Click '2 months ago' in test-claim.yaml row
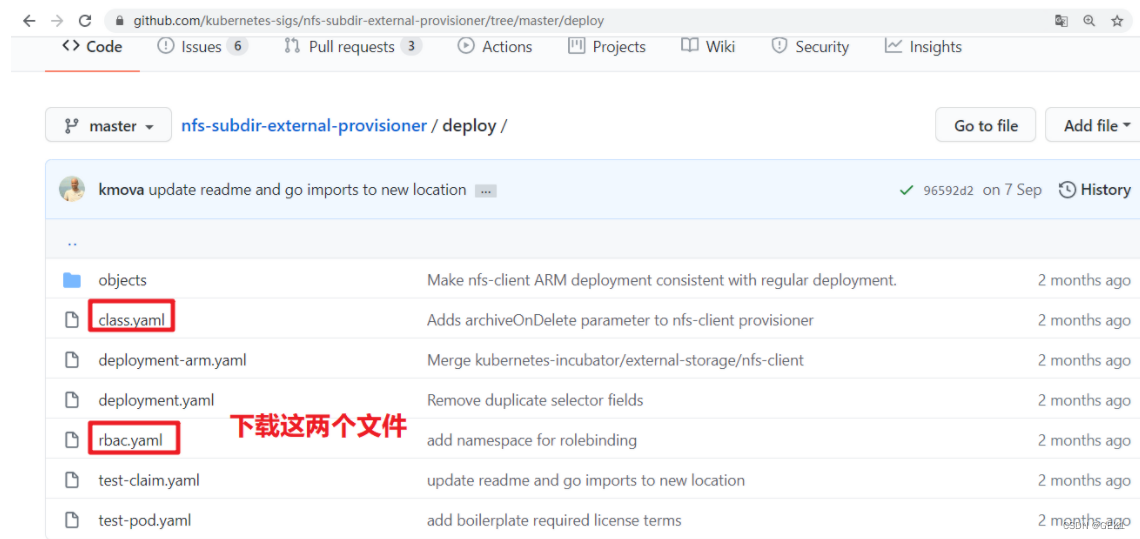This screenshot has width=1140, height=539. click(1084, 480)
